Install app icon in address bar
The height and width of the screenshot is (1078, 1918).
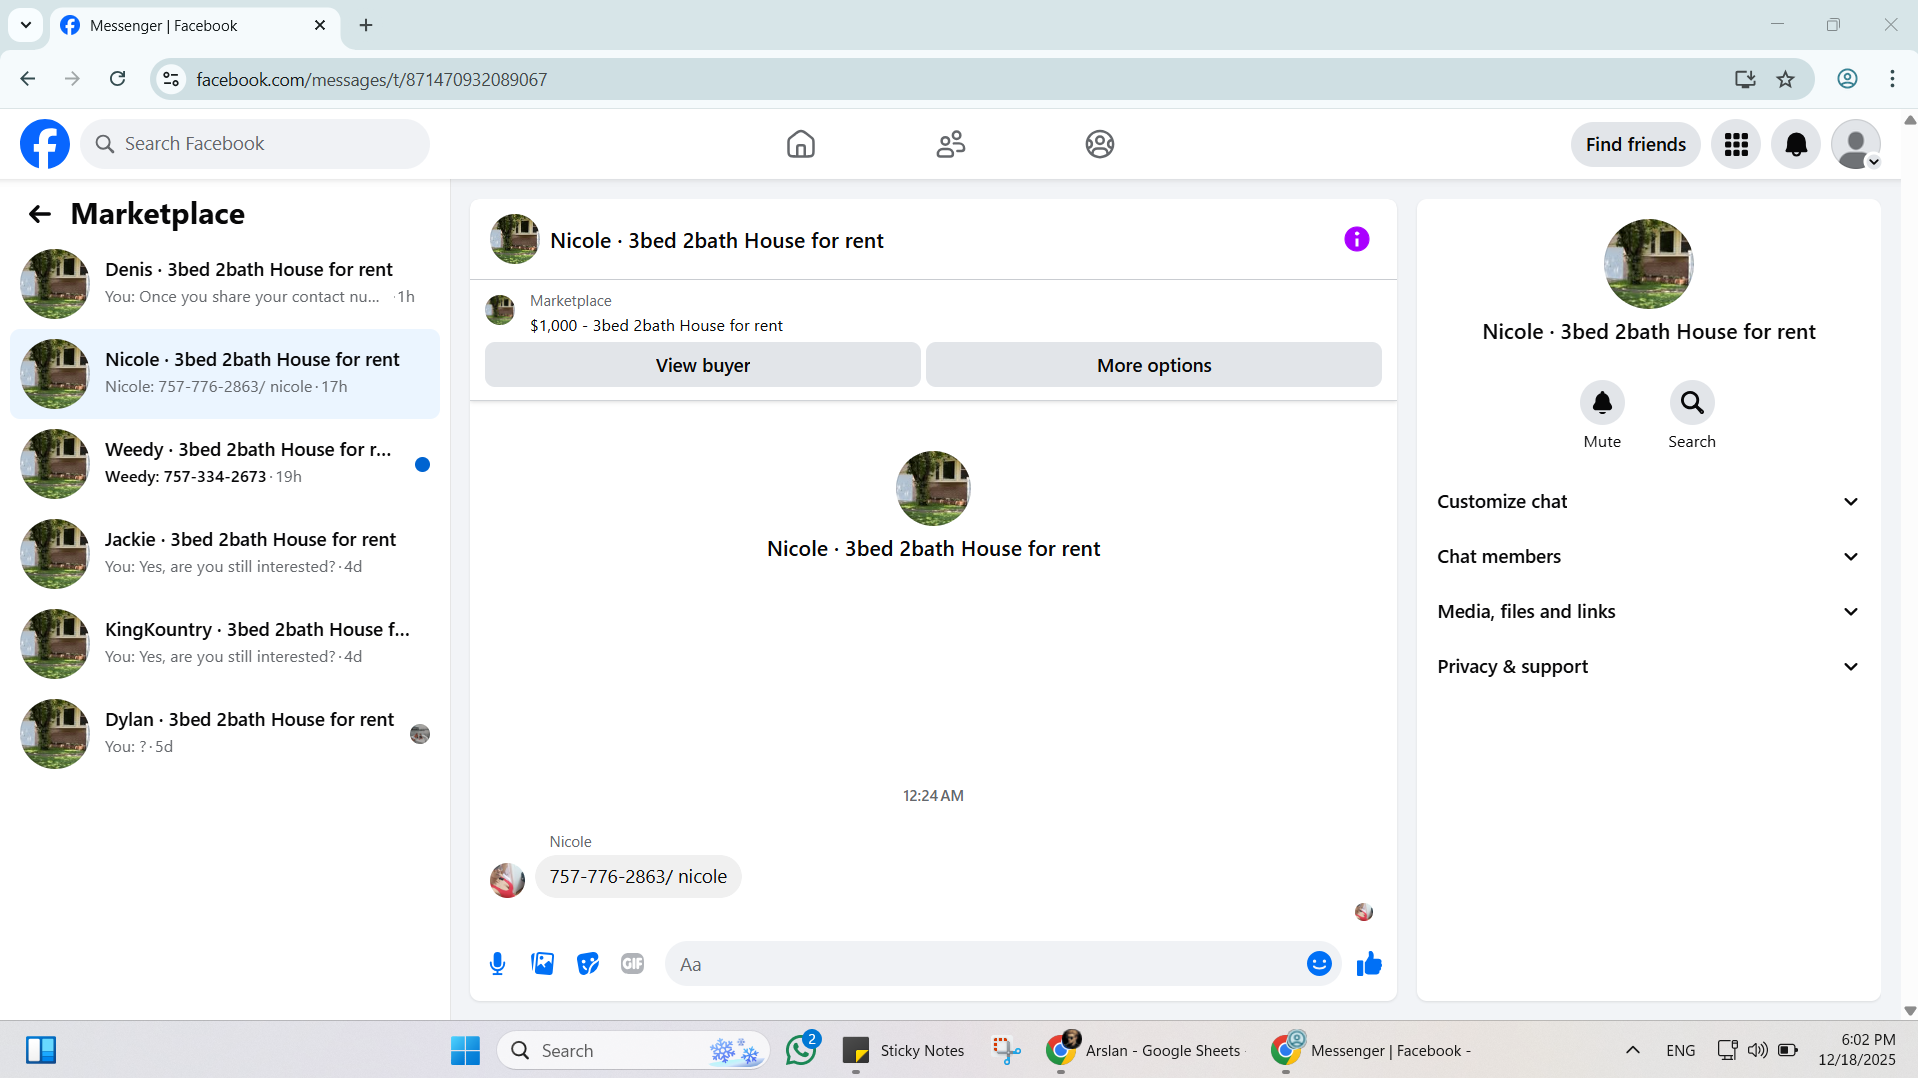(1745, 79)
